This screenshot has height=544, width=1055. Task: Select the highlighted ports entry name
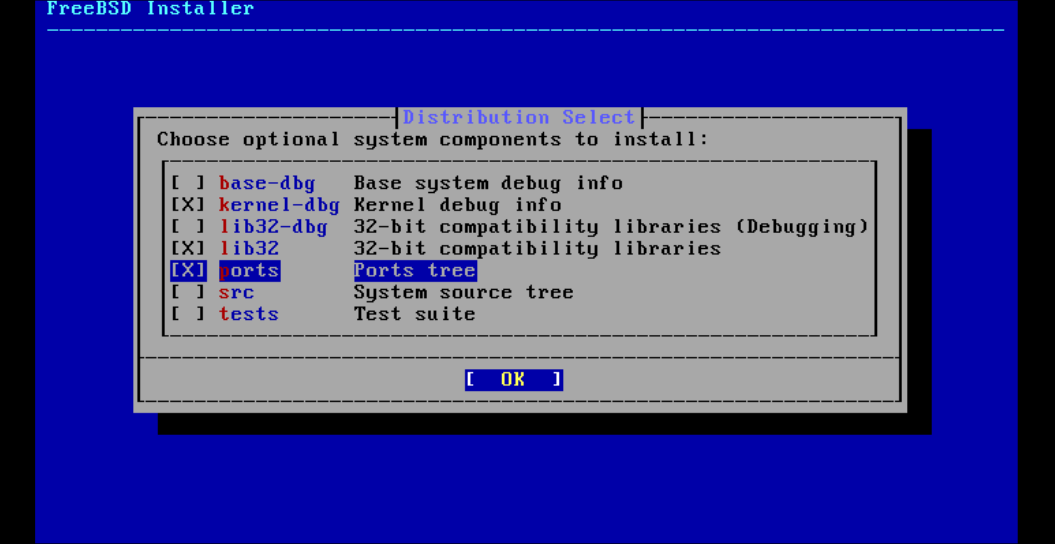(249, 270)
